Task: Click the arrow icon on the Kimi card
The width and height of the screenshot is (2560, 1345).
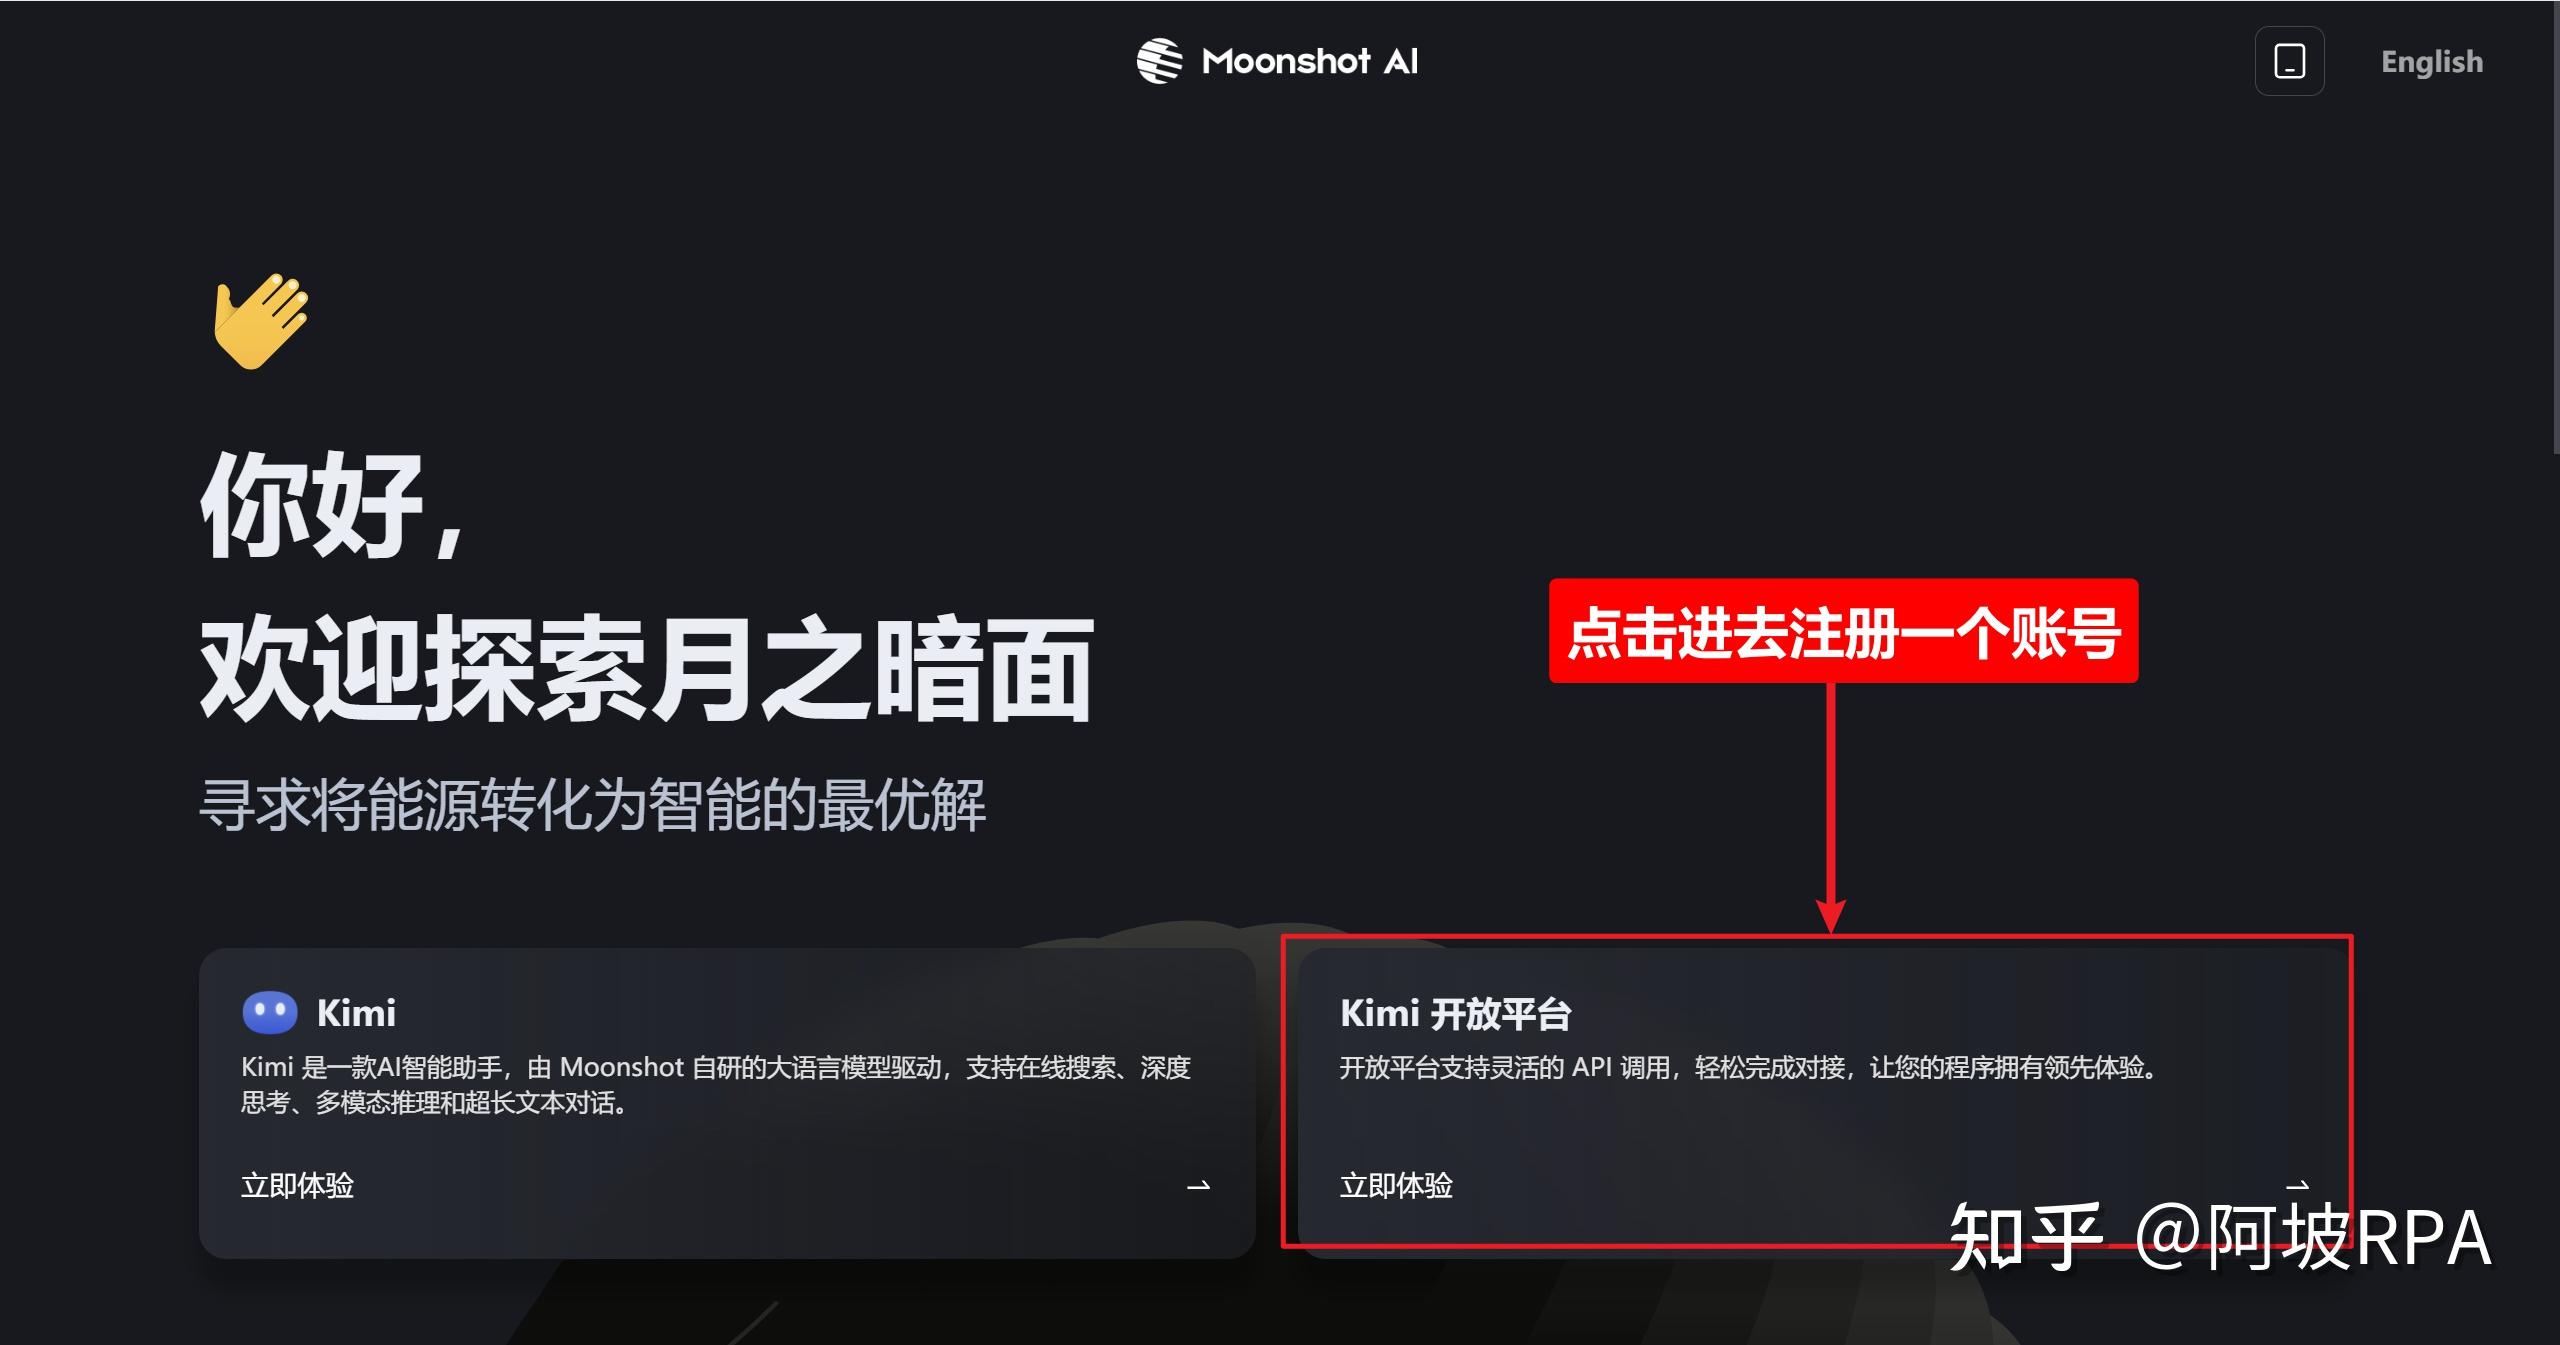Action: 1198,1185
